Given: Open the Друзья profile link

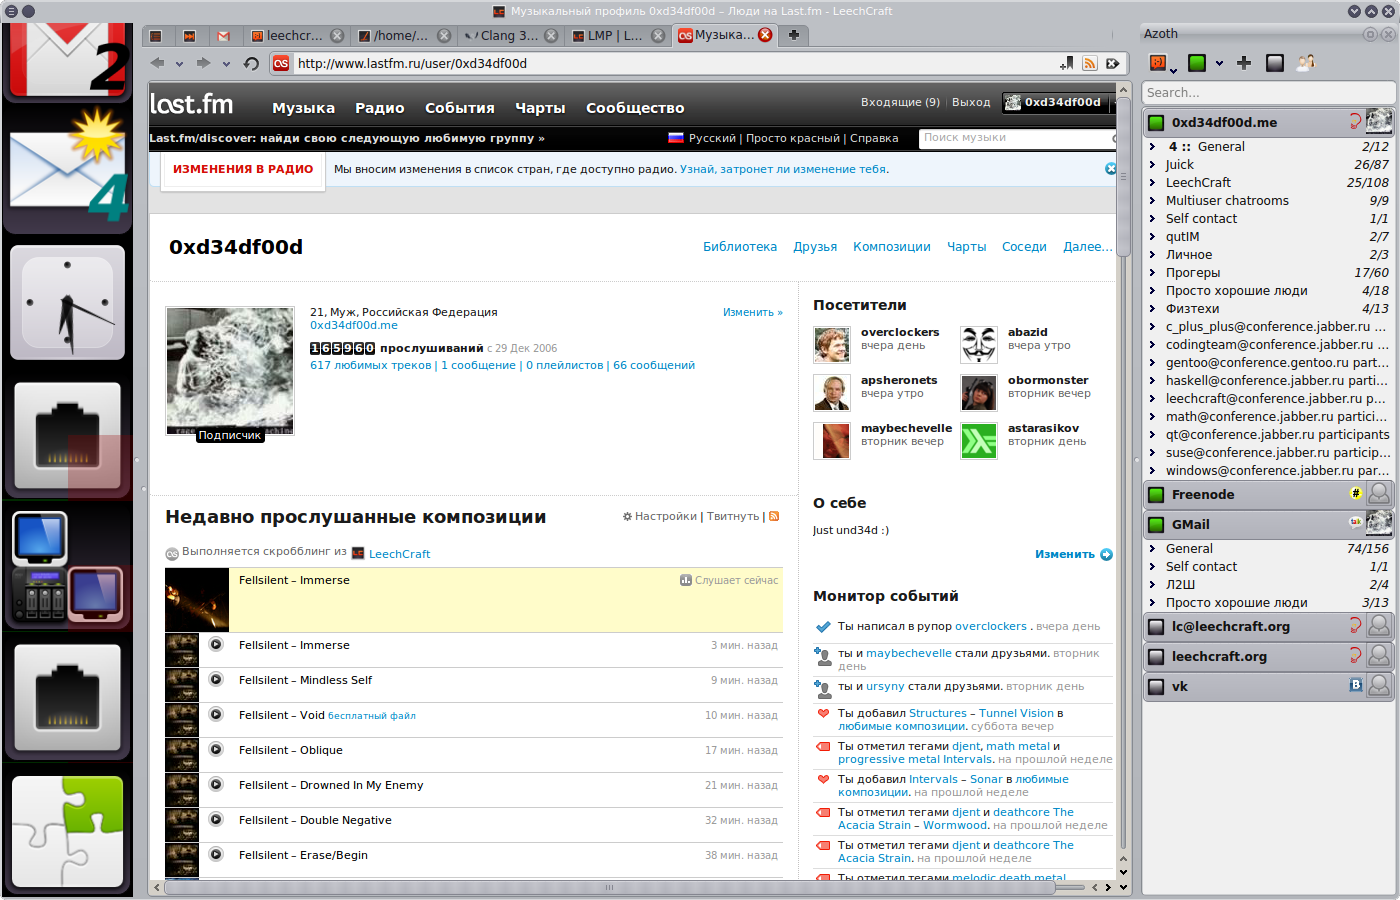Looking at the screenshot, I should pyautogui.click(x=815, y=247).
